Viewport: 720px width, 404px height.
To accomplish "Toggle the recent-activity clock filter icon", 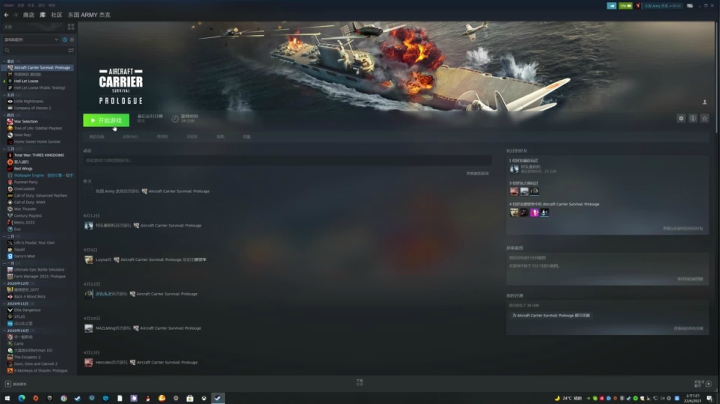I will click(x=65, y=40).
